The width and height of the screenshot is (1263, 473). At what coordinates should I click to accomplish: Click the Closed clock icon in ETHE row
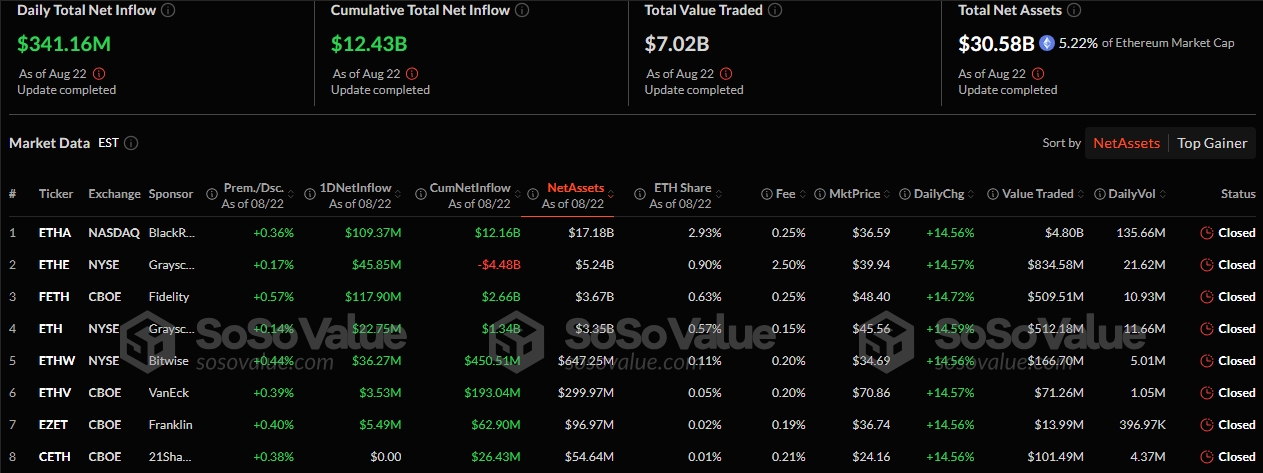(x=1207, y=265)
